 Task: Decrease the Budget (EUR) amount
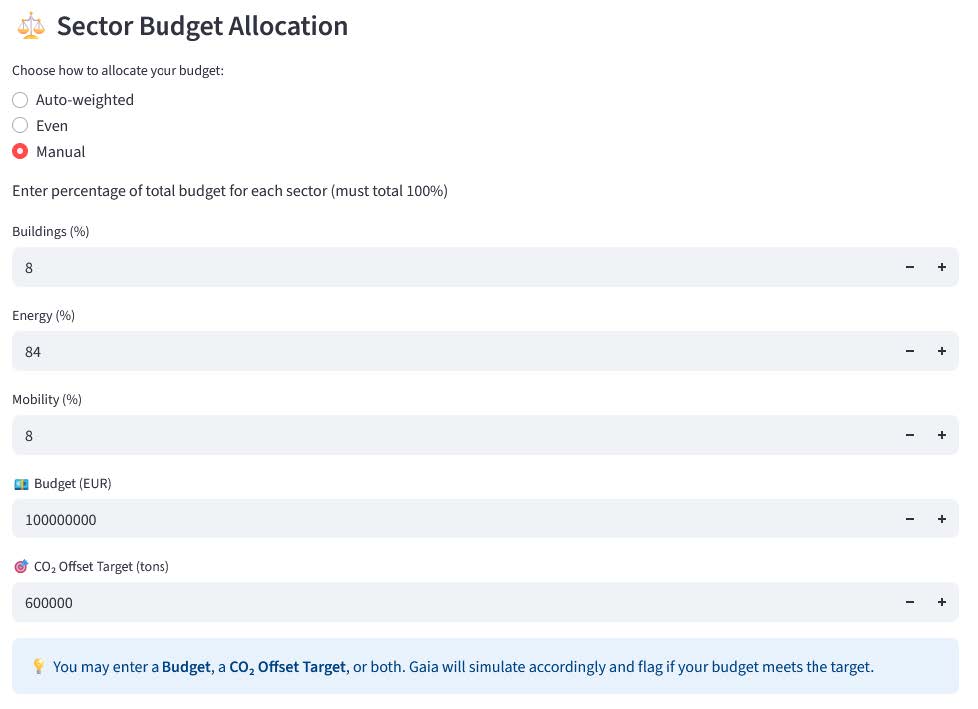[910, 519]
